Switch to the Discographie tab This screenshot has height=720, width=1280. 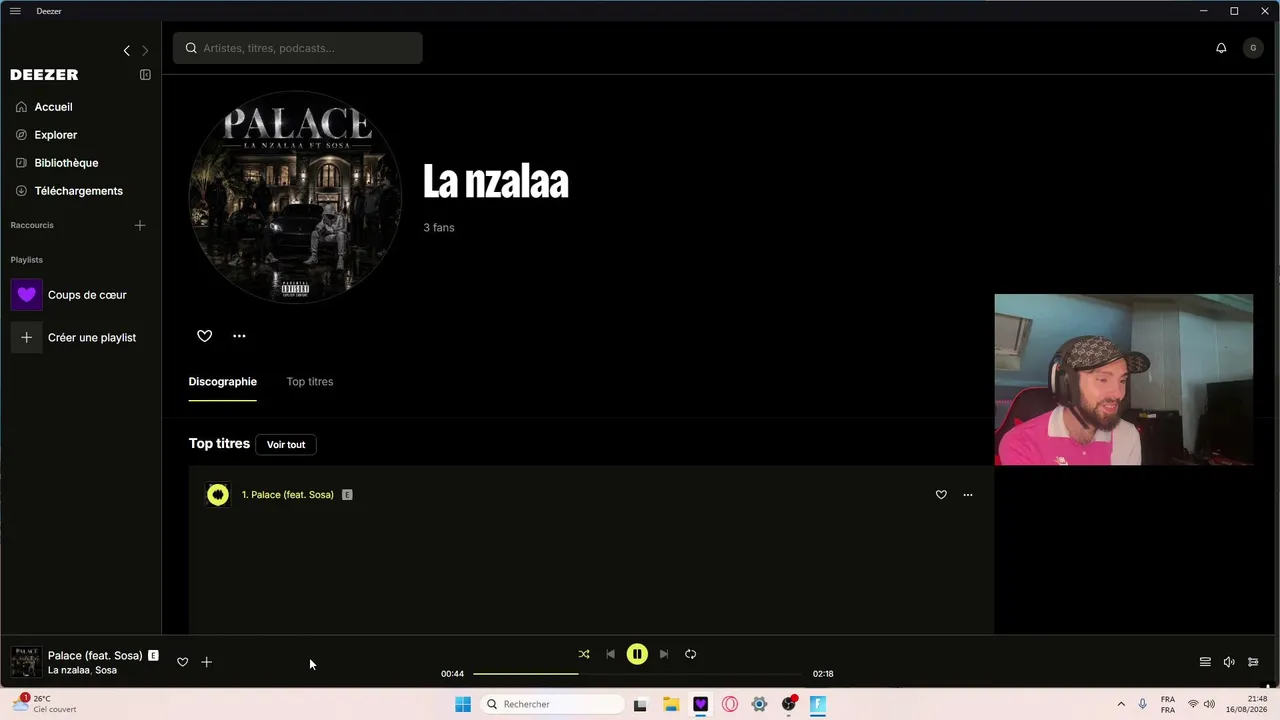[x=223, y=381]
